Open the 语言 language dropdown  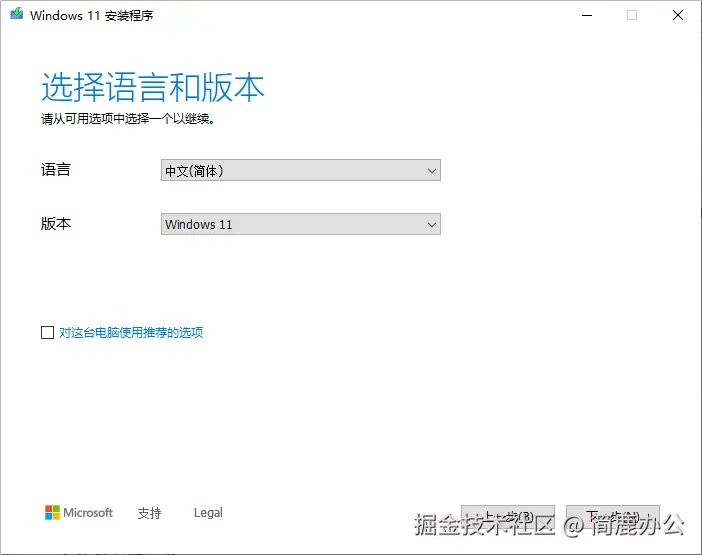pos(300,171)
